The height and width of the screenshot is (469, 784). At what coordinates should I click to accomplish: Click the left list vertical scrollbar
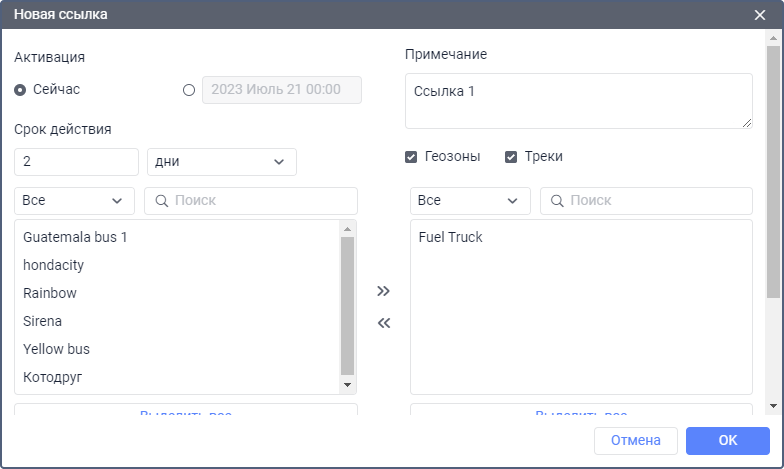pos(348,305)
